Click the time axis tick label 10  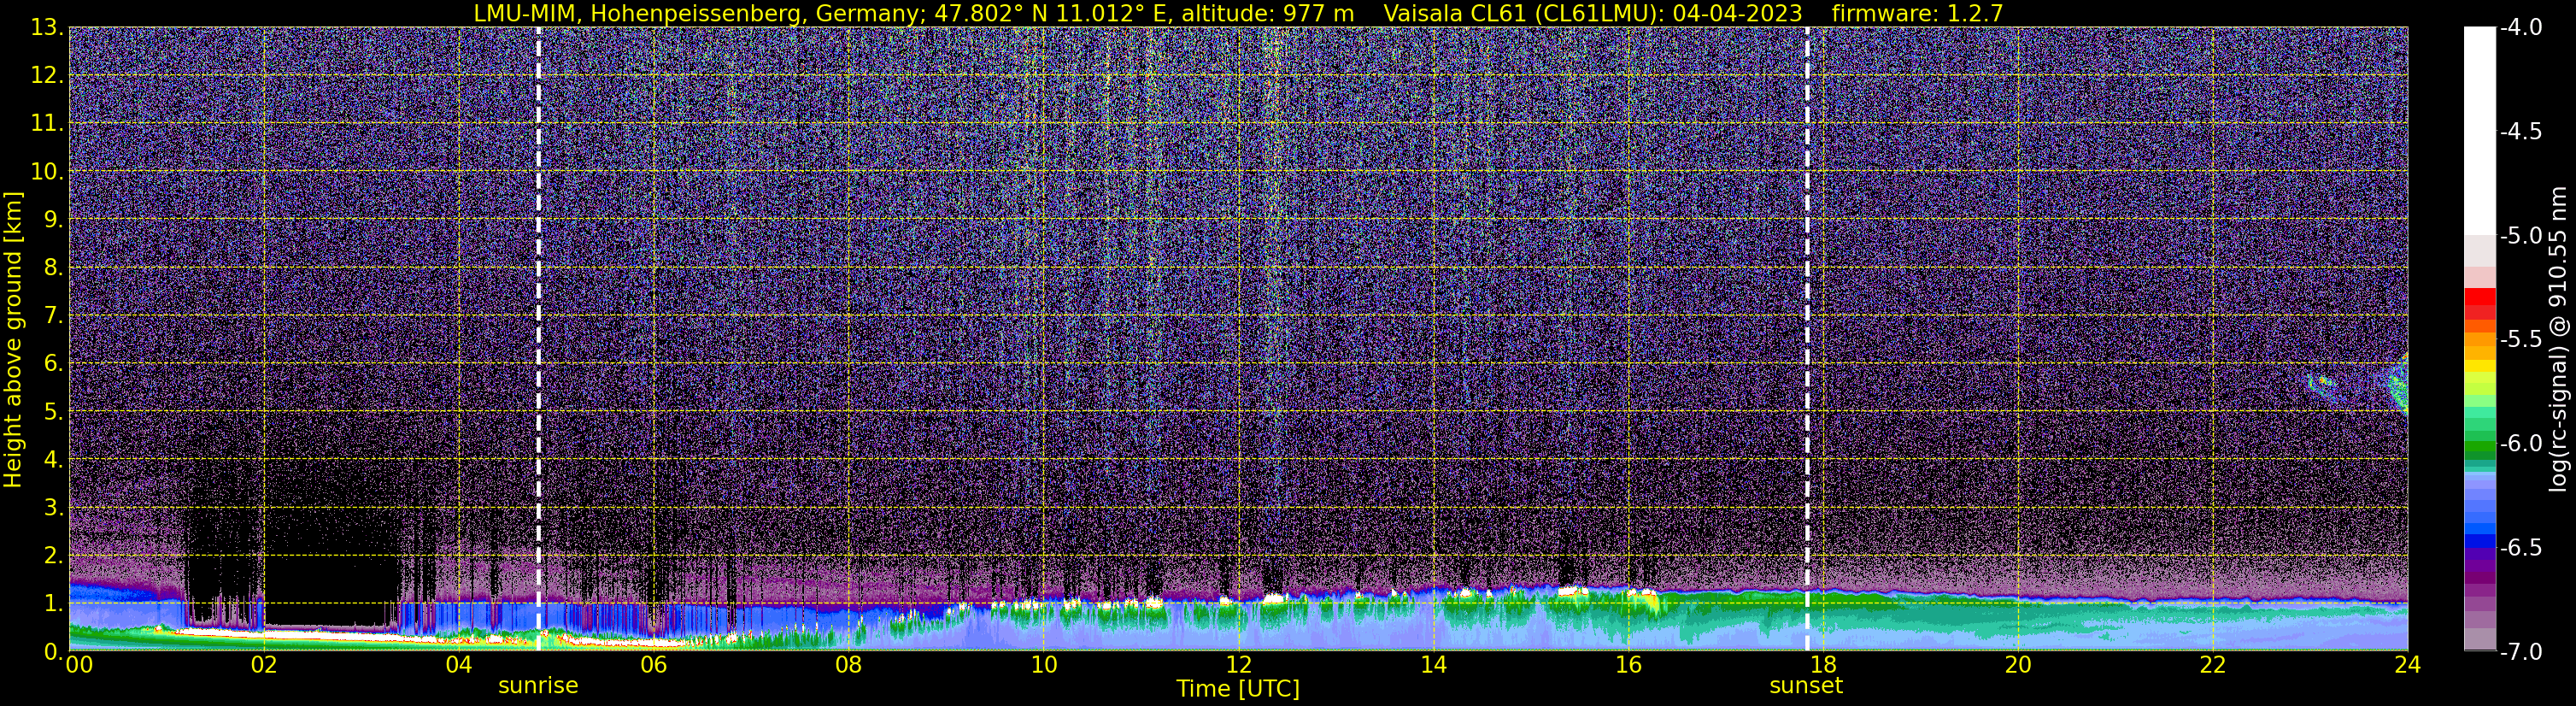1043,664
